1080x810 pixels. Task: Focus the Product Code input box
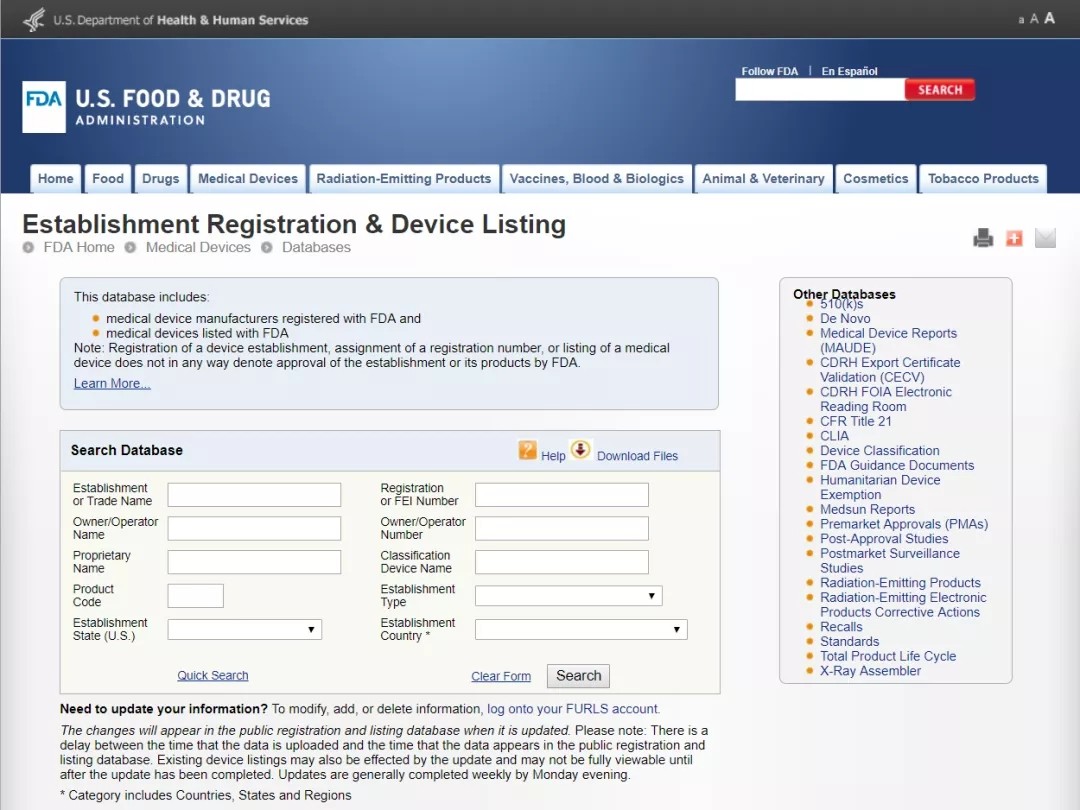coord(195,596)
